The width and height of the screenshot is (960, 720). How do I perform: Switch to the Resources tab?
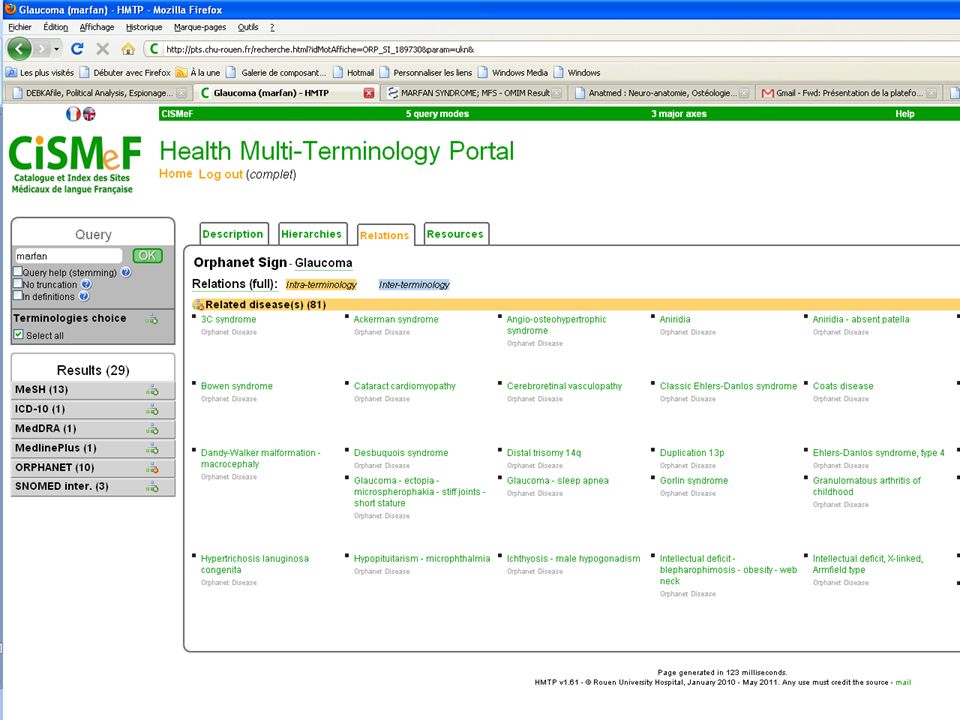coord(455,234)
